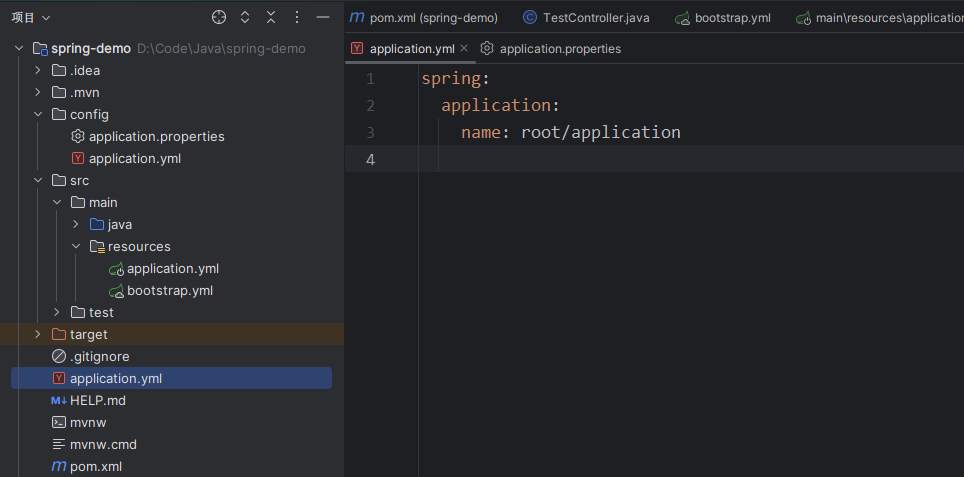
Task: Expand the java source folder
Action: pyautogui.click(x=77, y=224)
